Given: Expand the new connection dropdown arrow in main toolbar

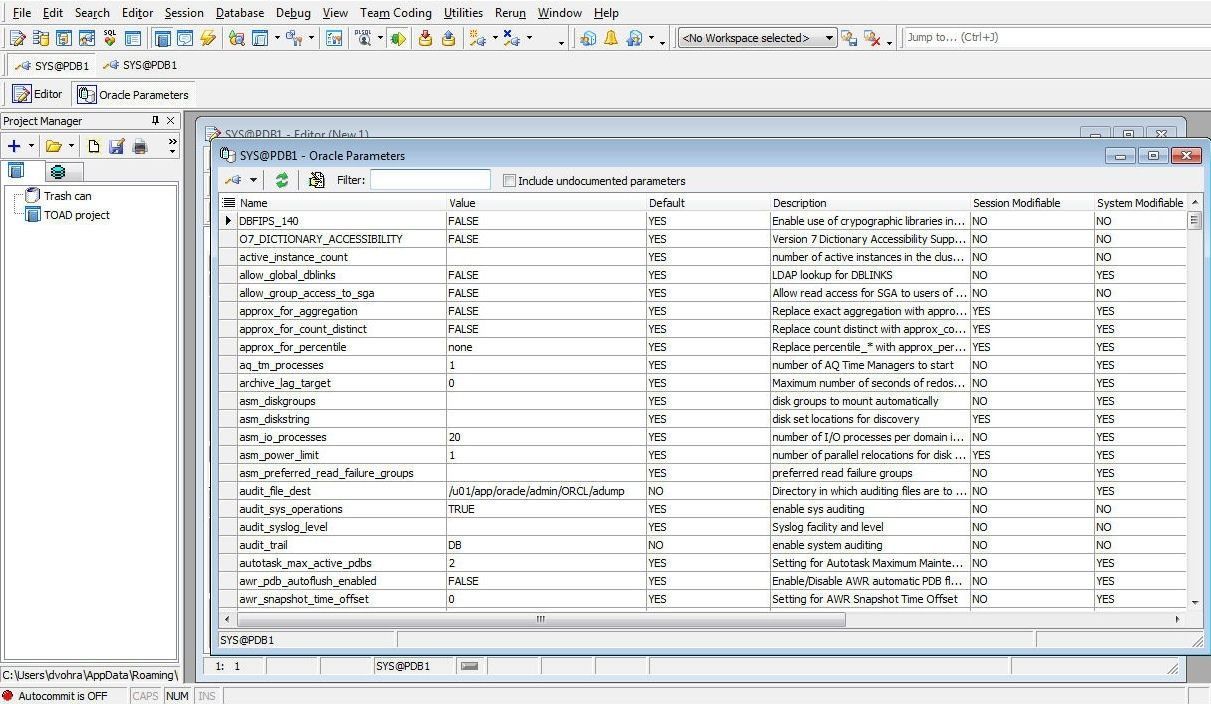Looking at the screenshot, I should [x=494, y=38].
